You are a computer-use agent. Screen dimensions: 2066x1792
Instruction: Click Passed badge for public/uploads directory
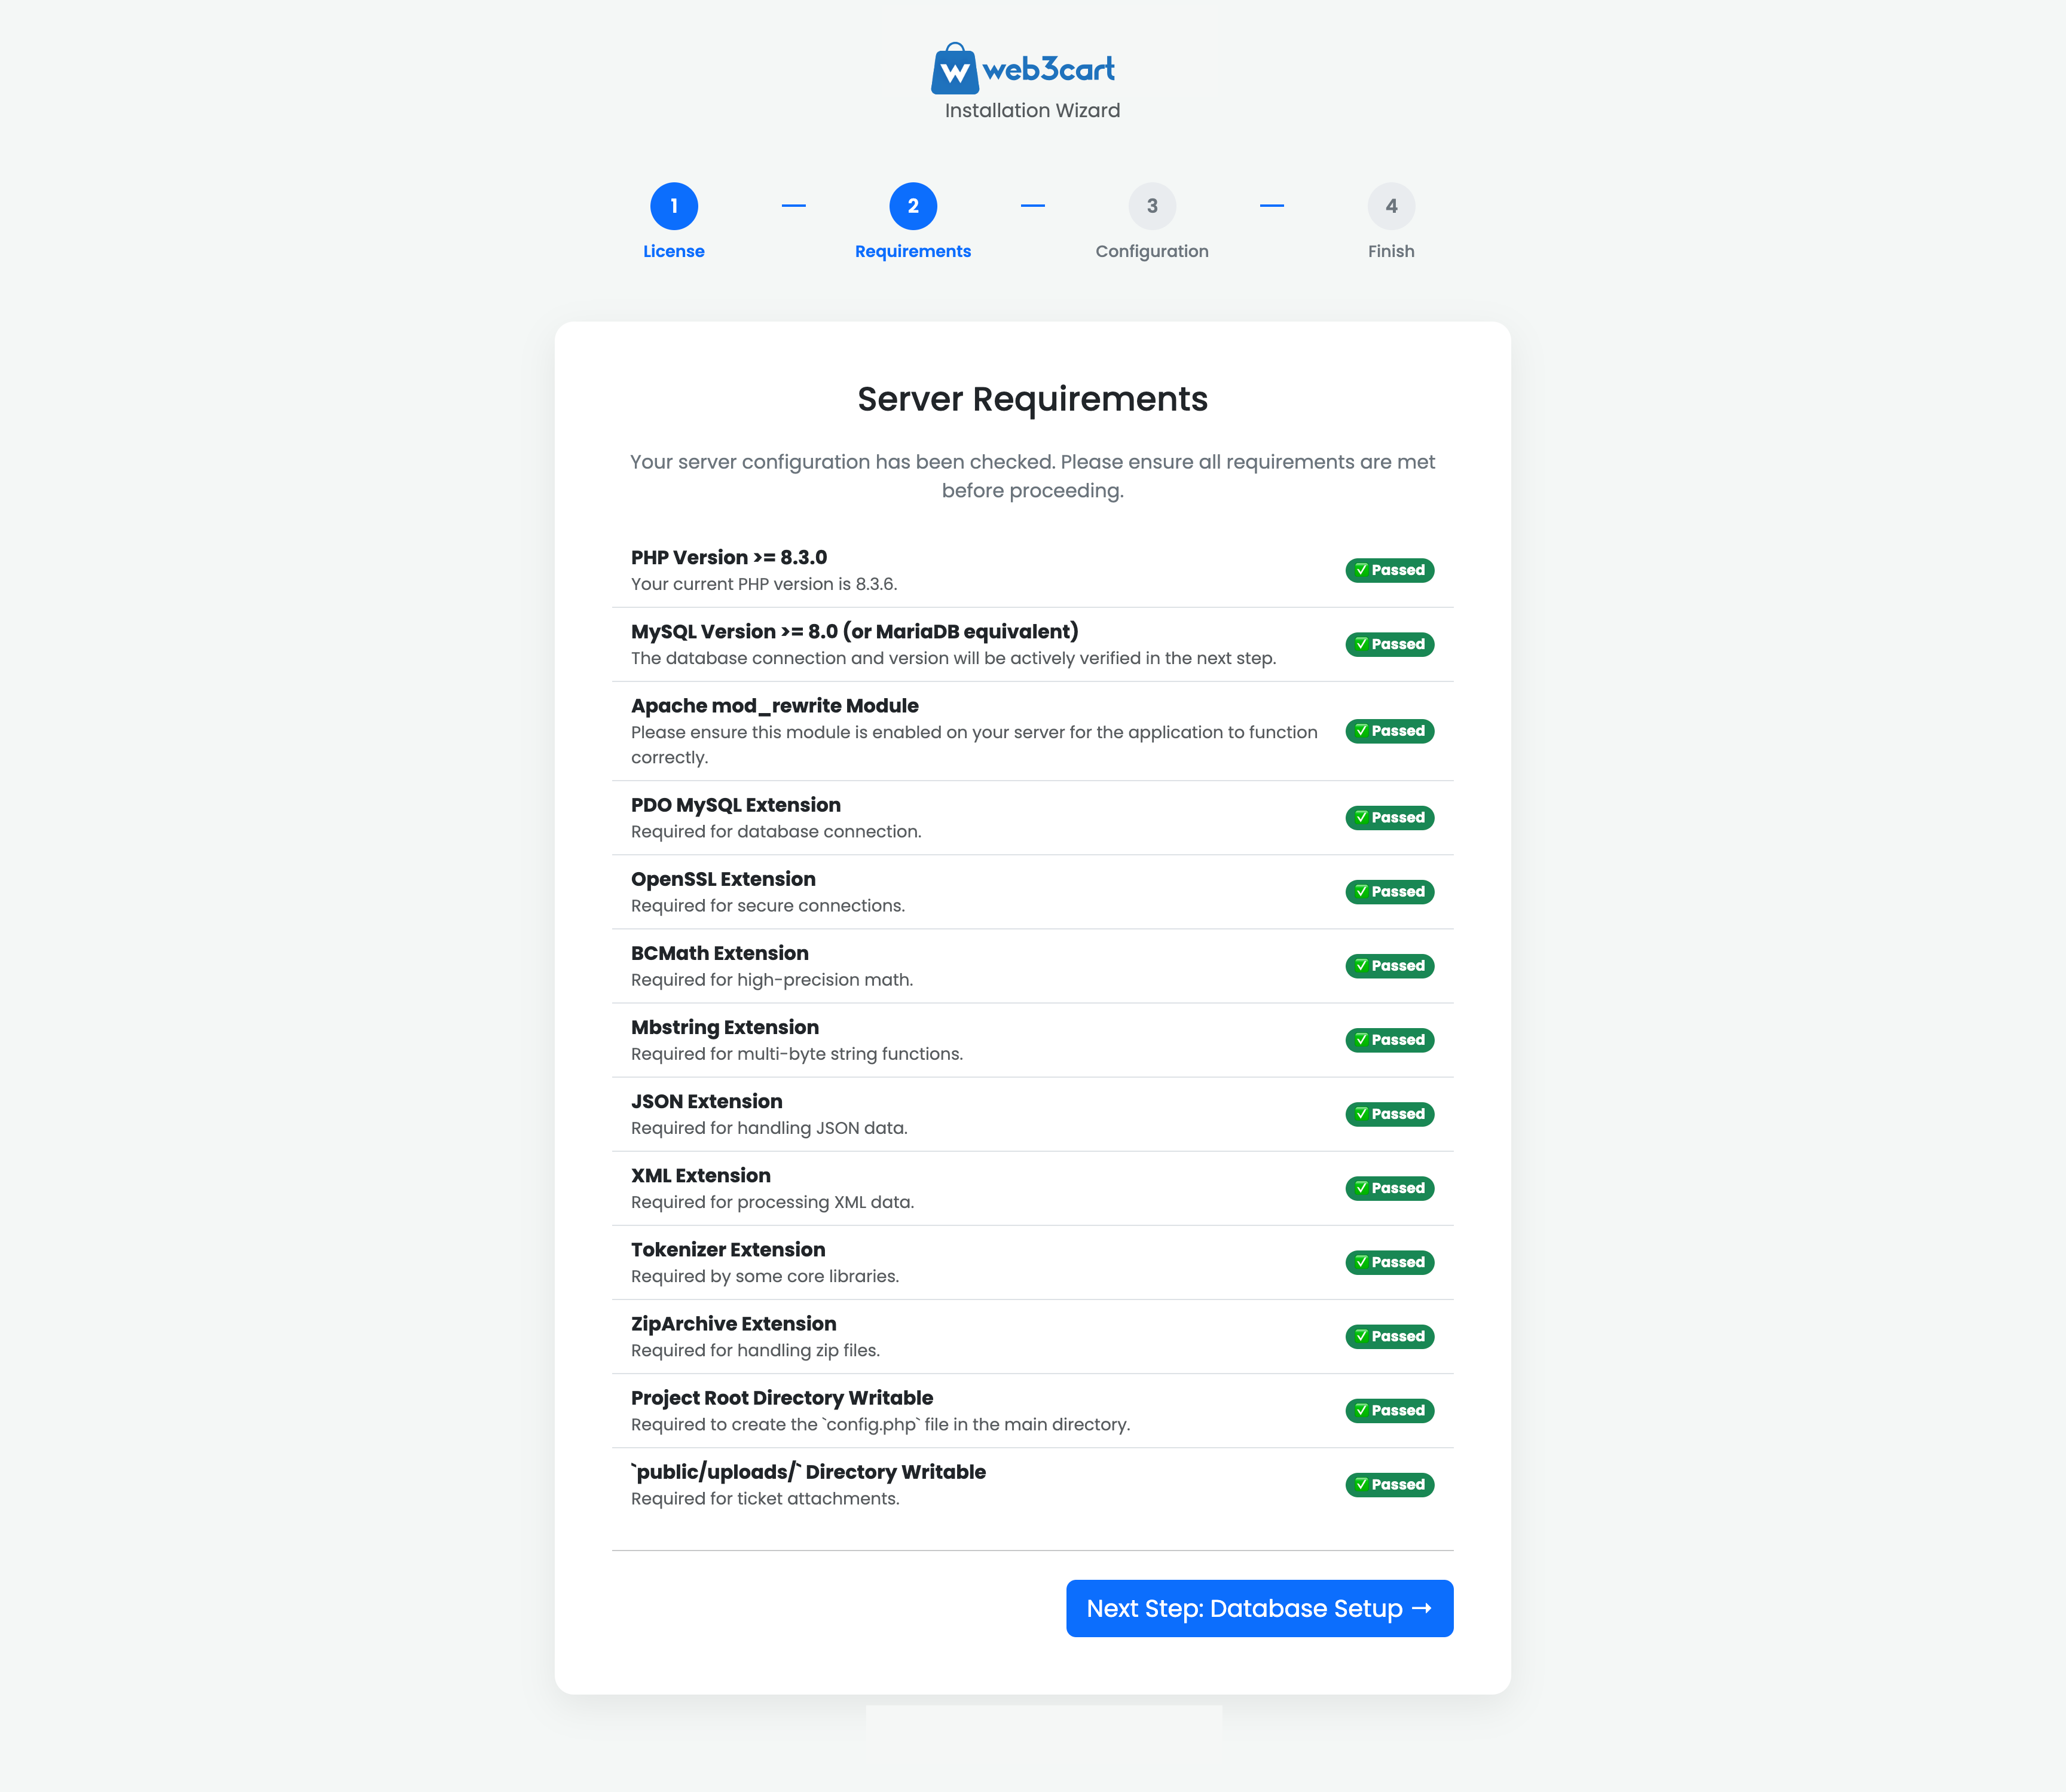click(1389, 1484)
